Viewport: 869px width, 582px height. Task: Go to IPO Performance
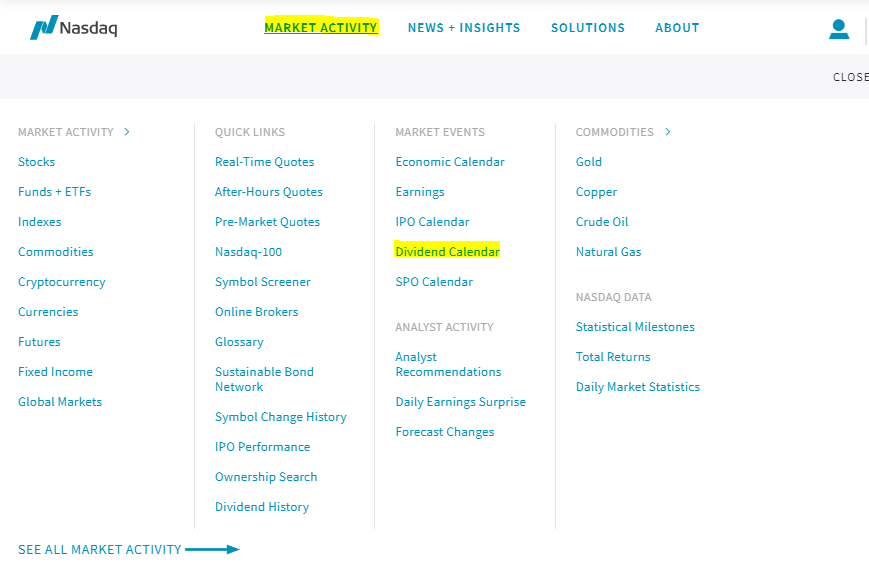point(262,447)
